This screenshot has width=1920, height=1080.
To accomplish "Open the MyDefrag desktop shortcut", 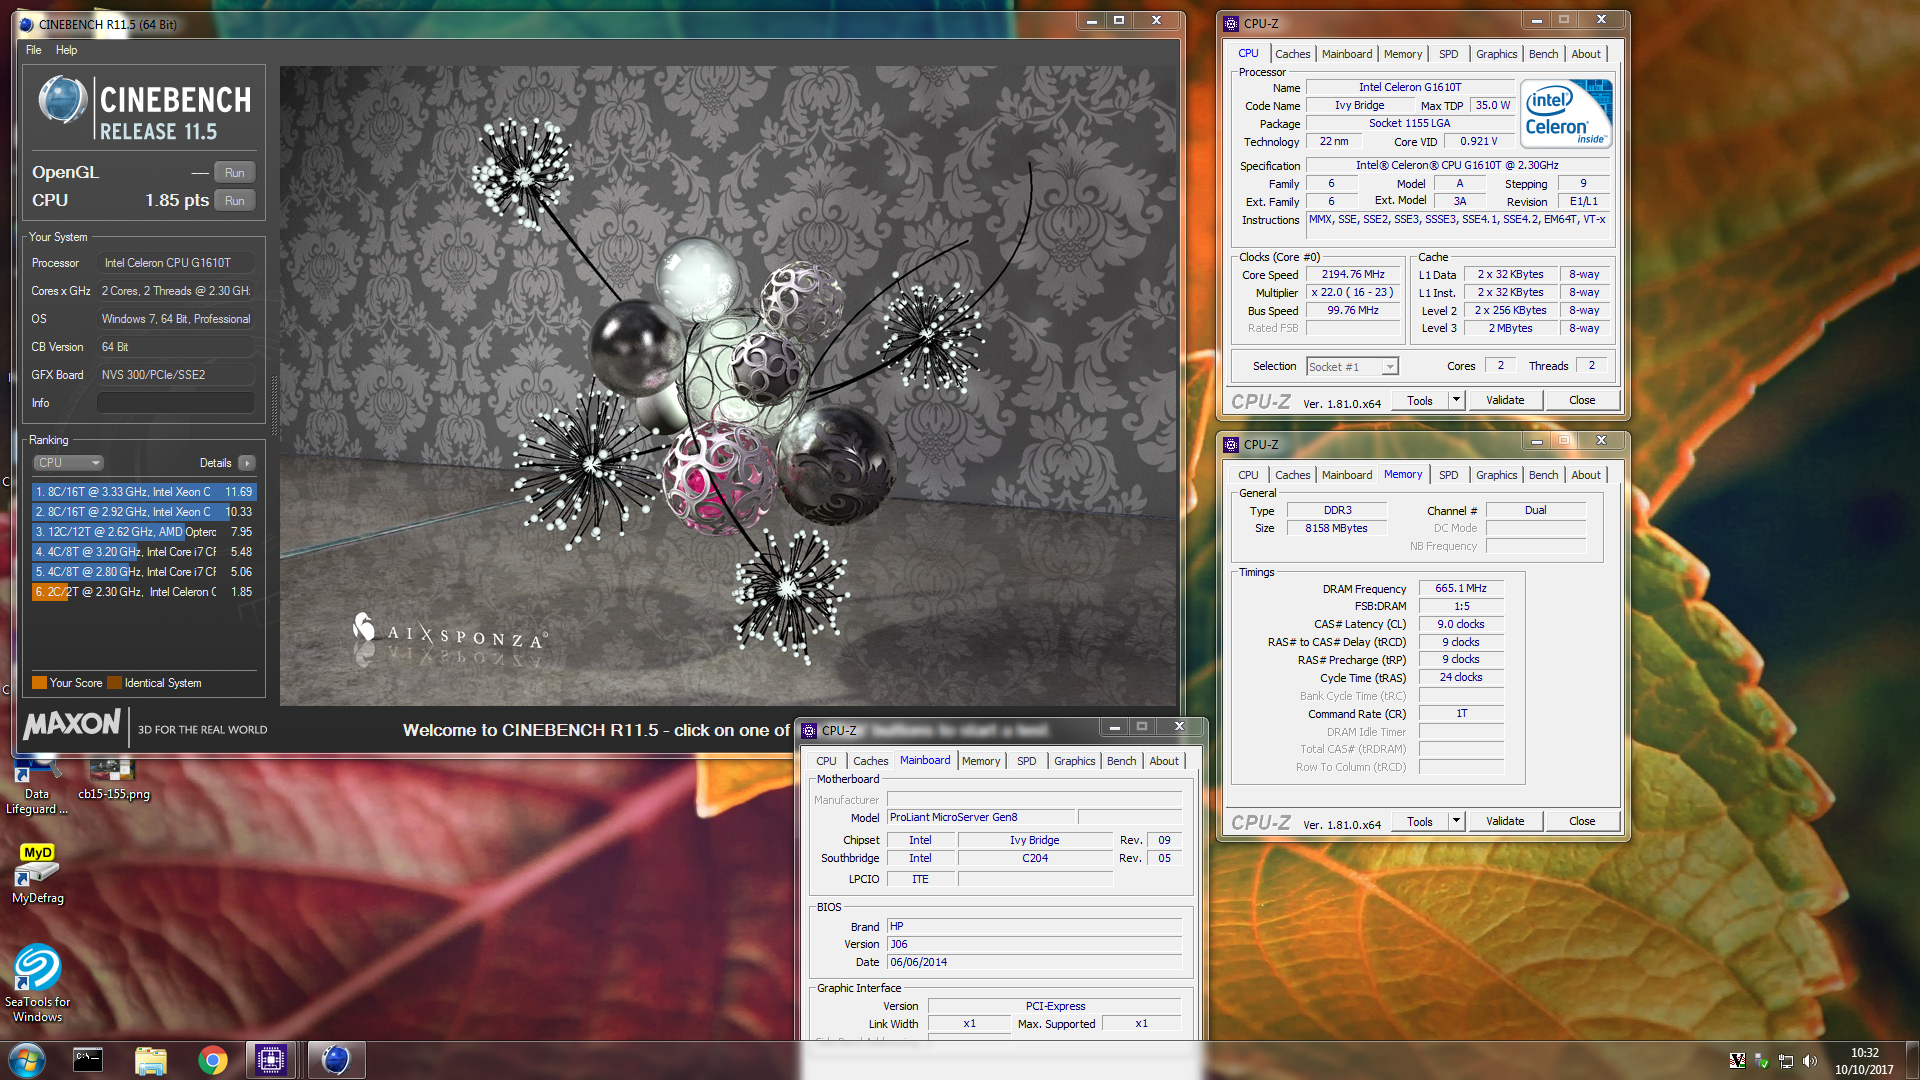I will [x=38, y=874].
